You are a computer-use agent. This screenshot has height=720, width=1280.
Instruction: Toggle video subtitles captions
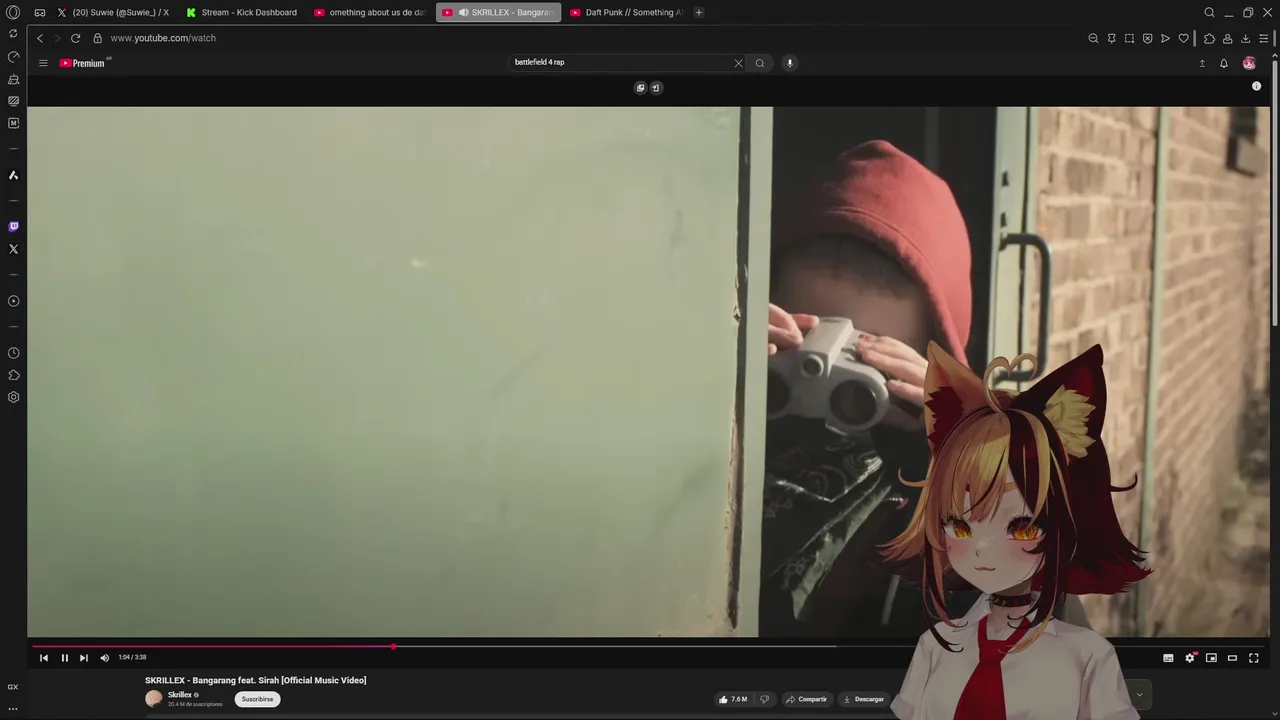point(1168,658)
